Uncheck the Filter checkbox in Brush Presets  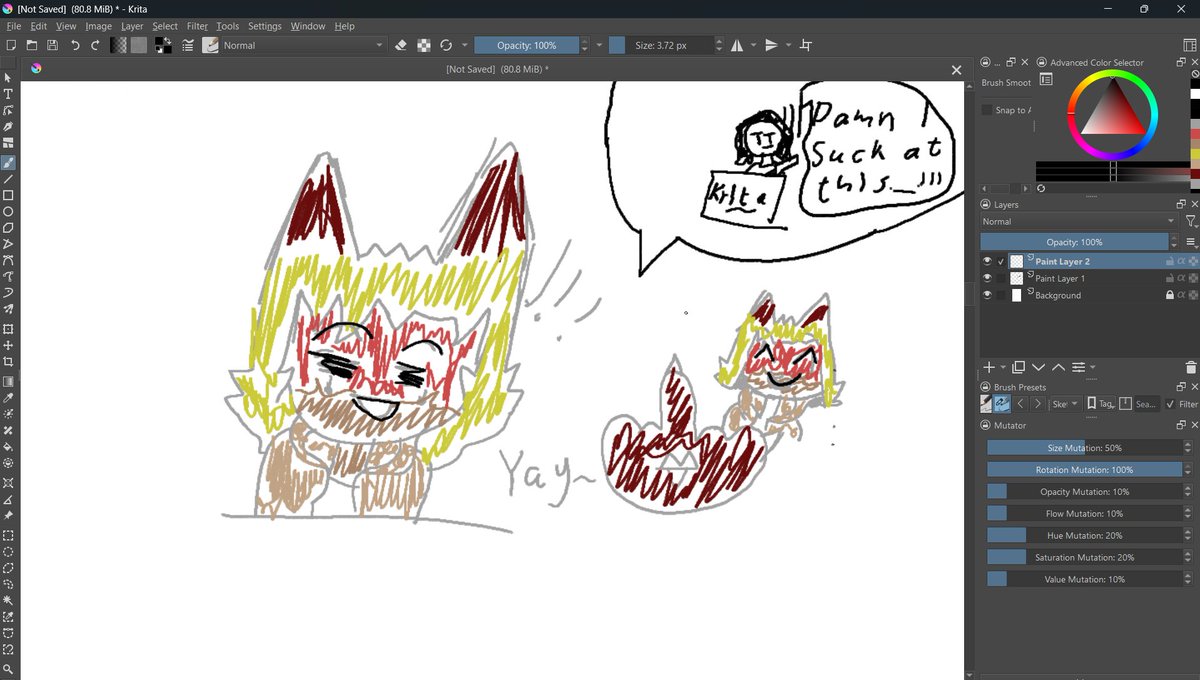(1171, 404)
